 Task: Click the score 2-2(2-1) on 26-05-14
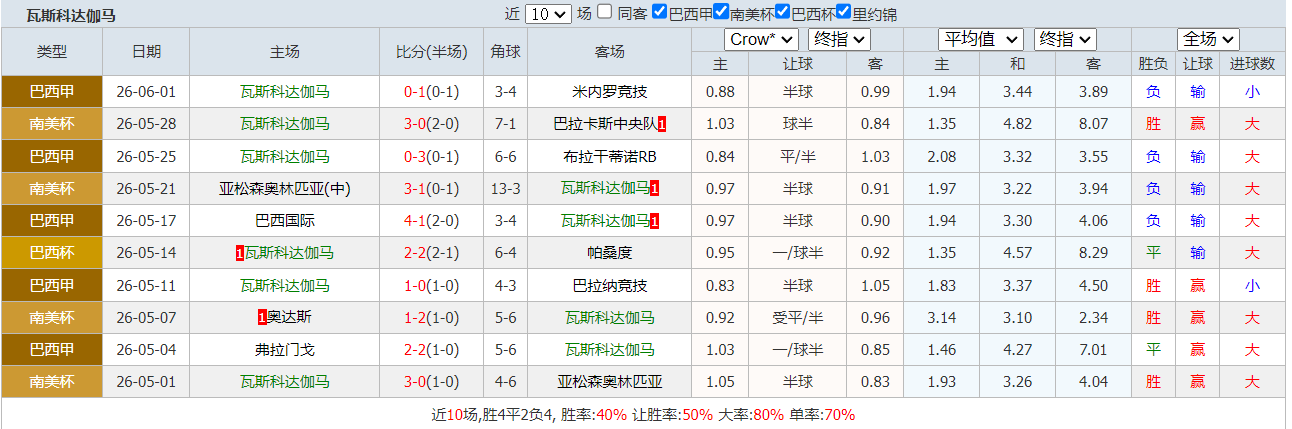[432, 252]
